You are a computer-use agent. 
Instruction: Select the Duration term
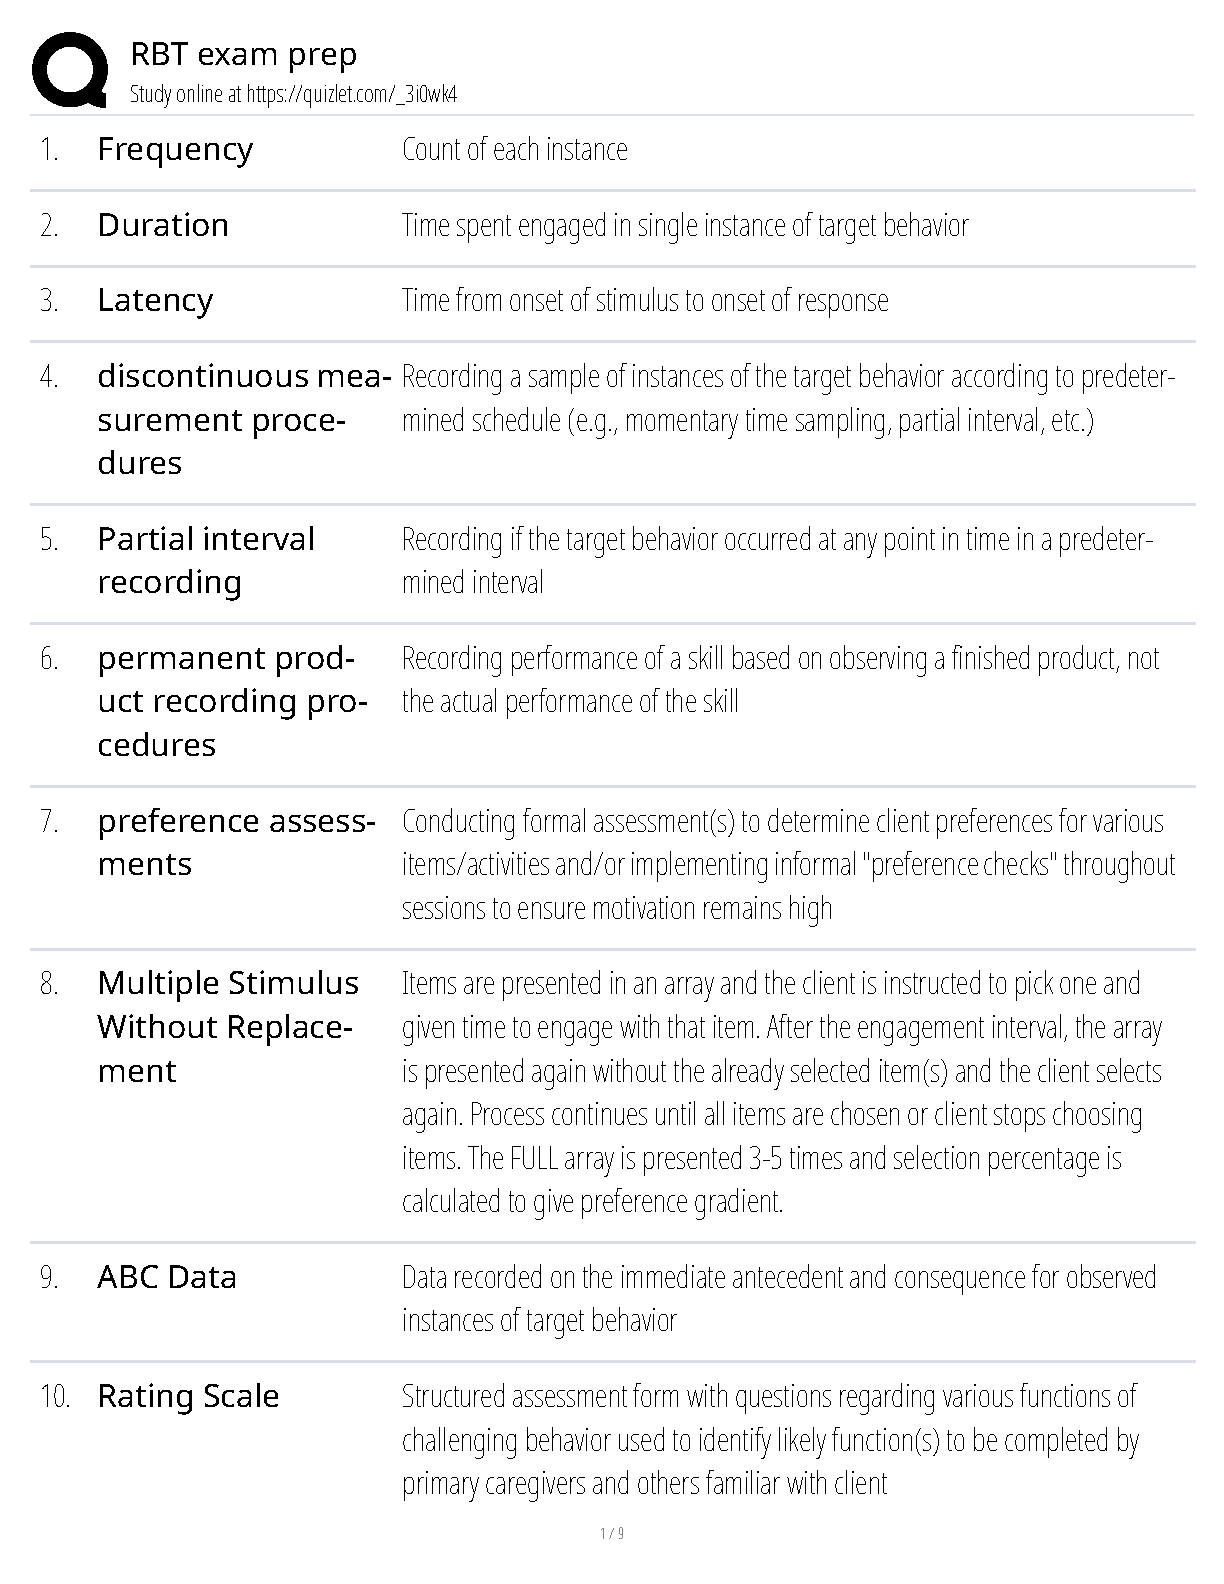pyautogui.click(x=163, y=225)
